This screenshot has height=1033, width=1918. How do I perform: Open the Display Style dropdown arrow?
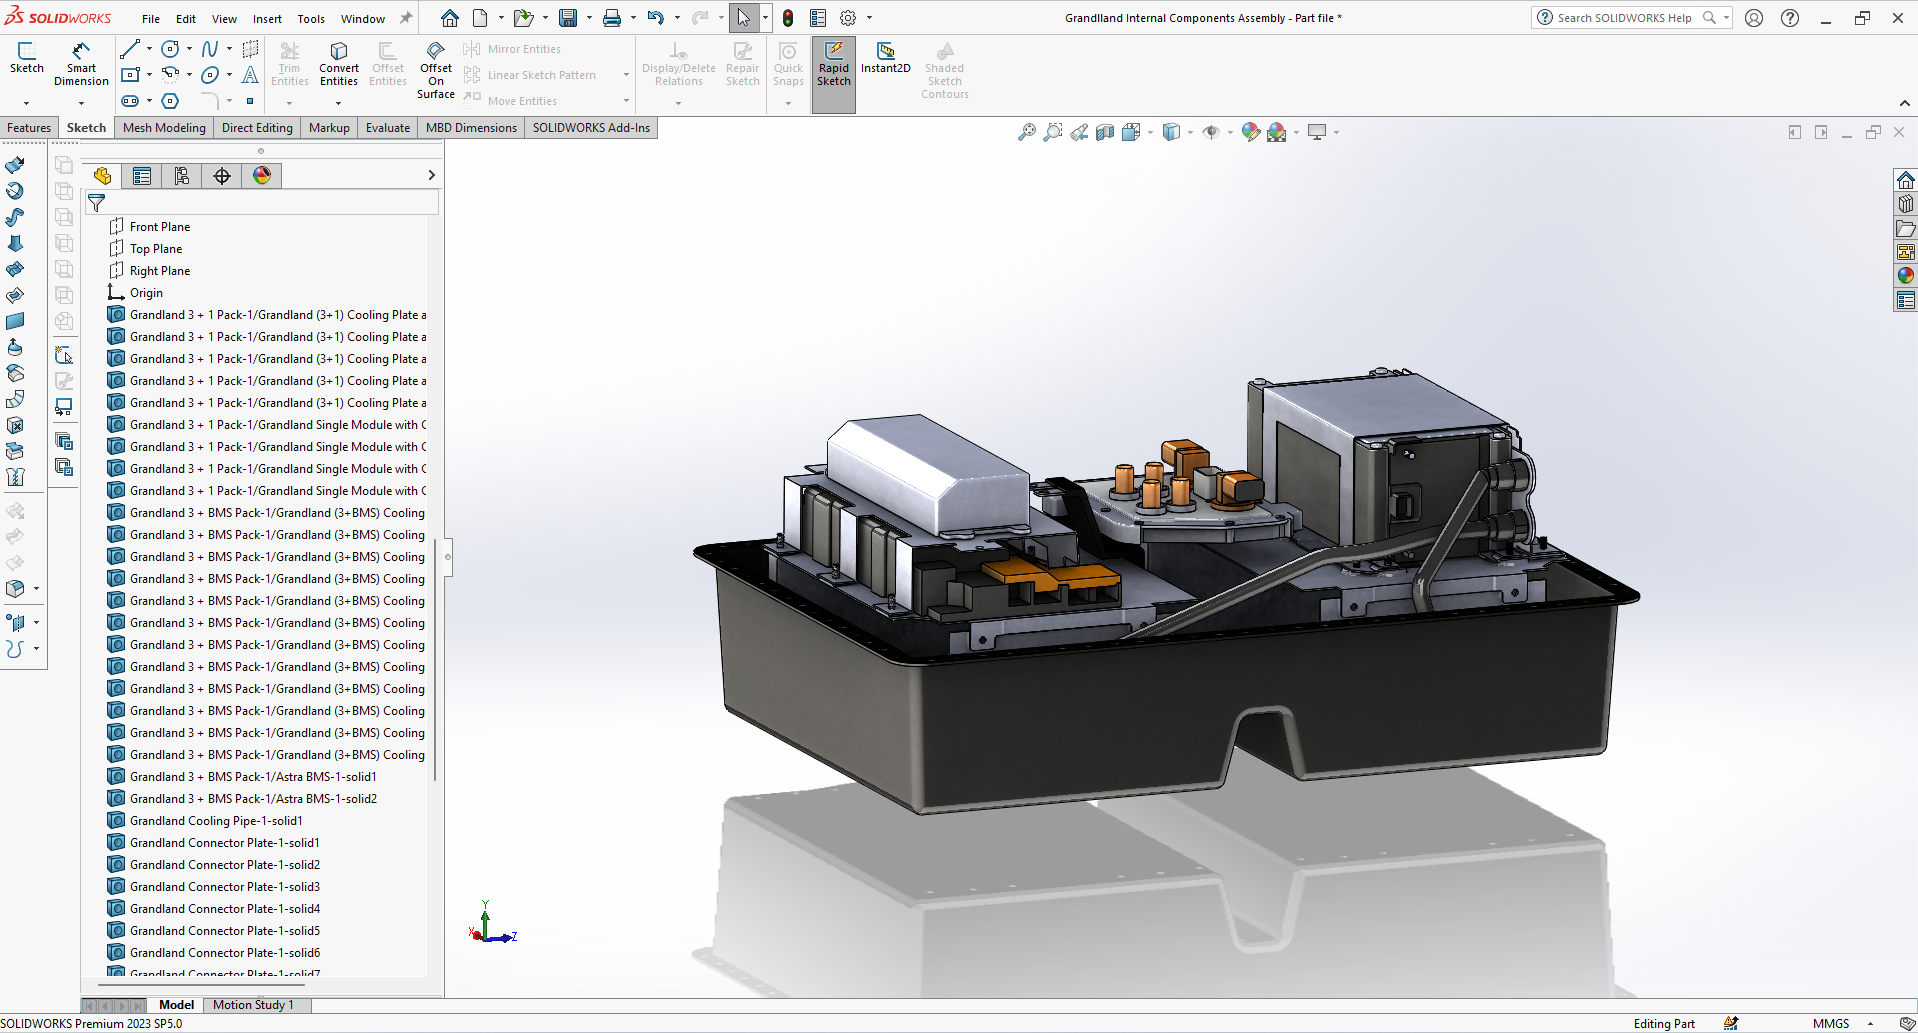pyautogui.click(x=1190, y=132)
